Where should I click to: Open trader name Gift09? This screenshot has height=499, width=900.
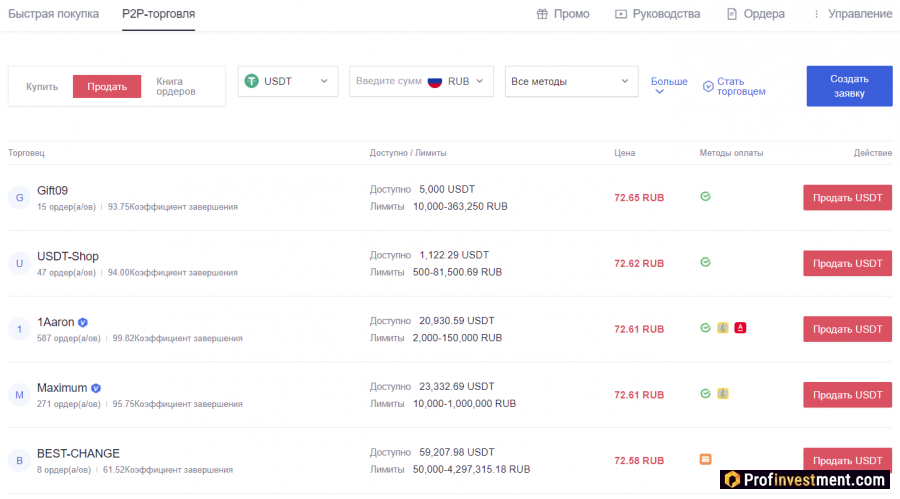(x=52, y=191)
